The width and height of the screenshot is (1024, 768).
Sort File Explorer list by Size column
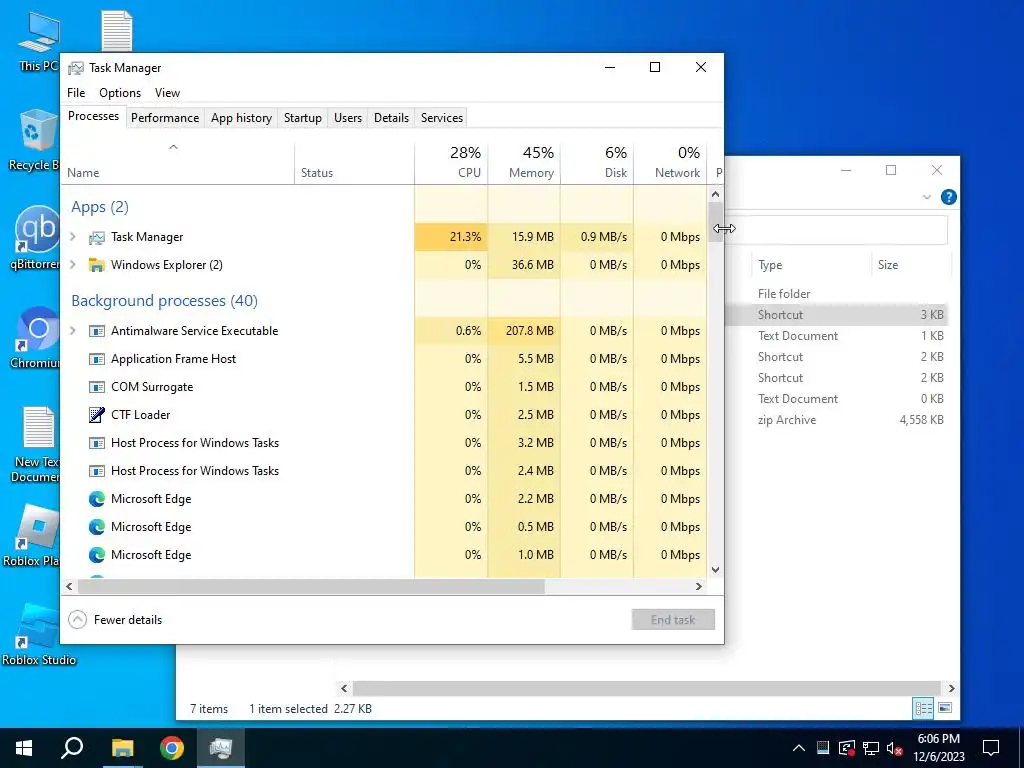click(910, 265)
